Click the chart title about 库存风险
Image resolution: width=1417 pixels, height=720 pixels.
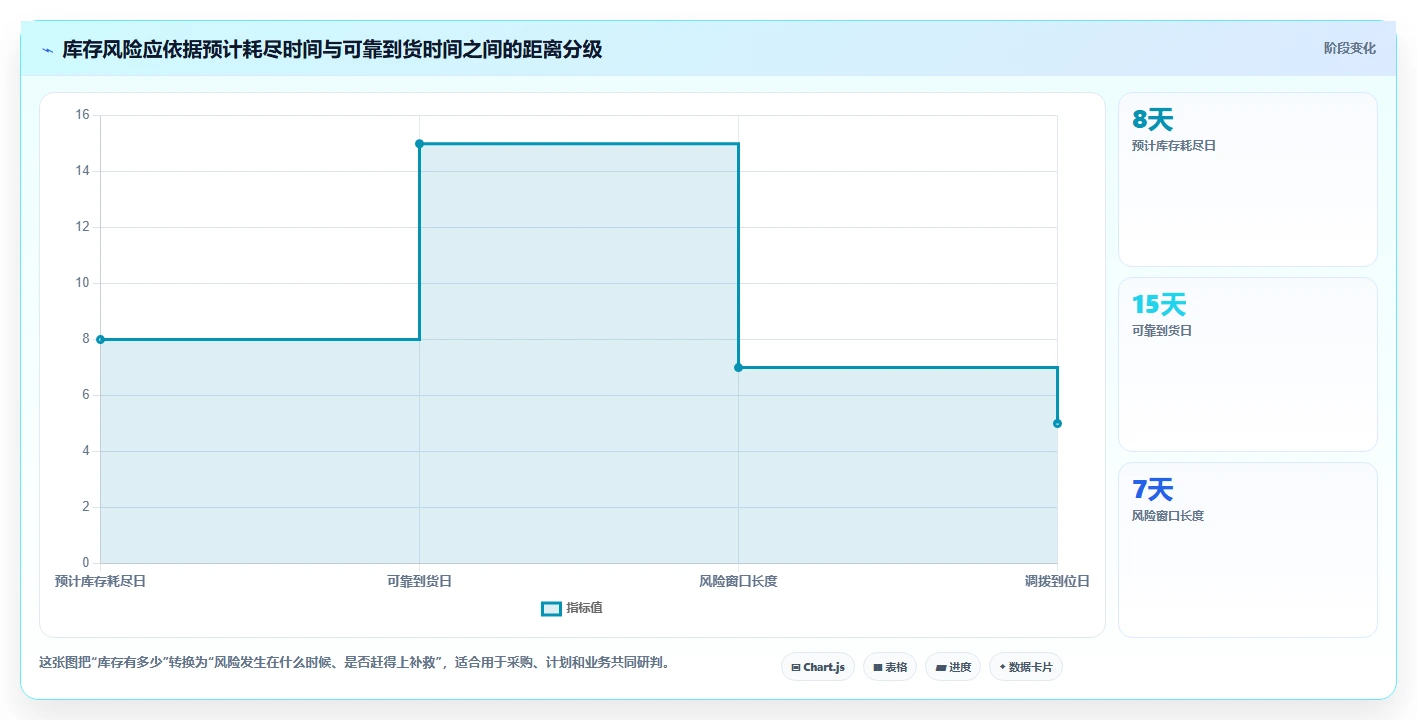[332, 50]
